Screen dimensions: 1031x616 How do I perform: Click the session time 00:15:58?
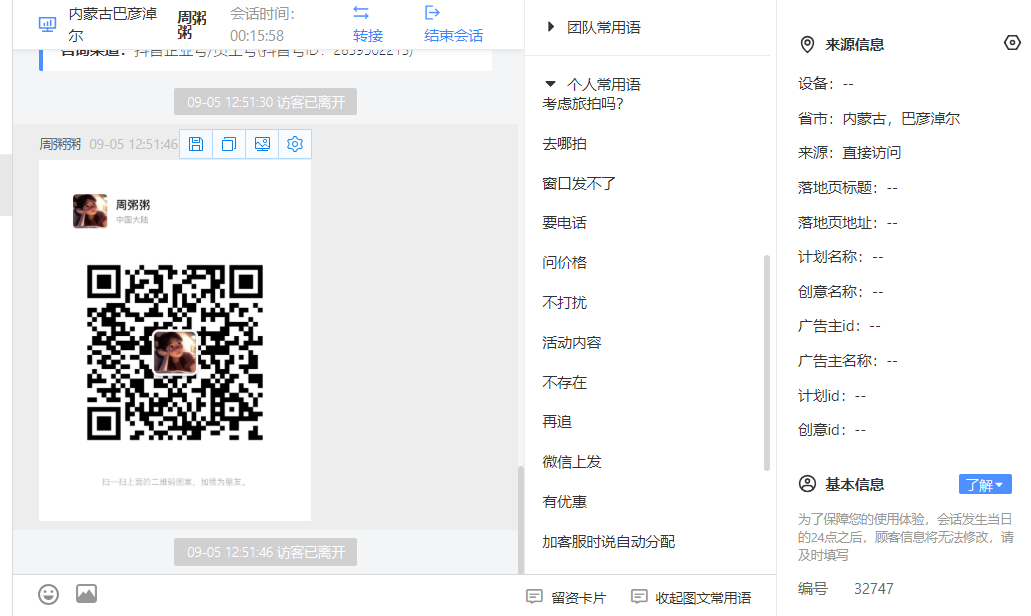point(257,36)
